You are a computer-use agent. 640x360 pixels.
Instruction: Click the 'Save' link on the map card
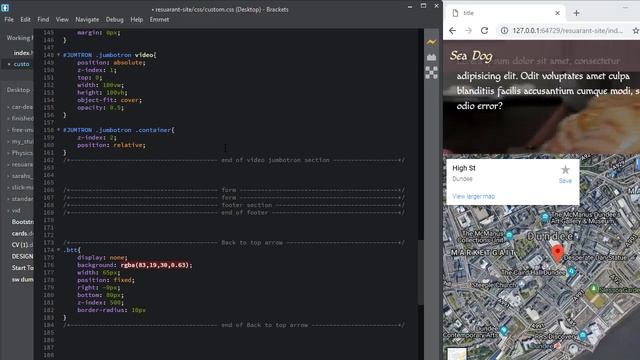pos(565,181)
